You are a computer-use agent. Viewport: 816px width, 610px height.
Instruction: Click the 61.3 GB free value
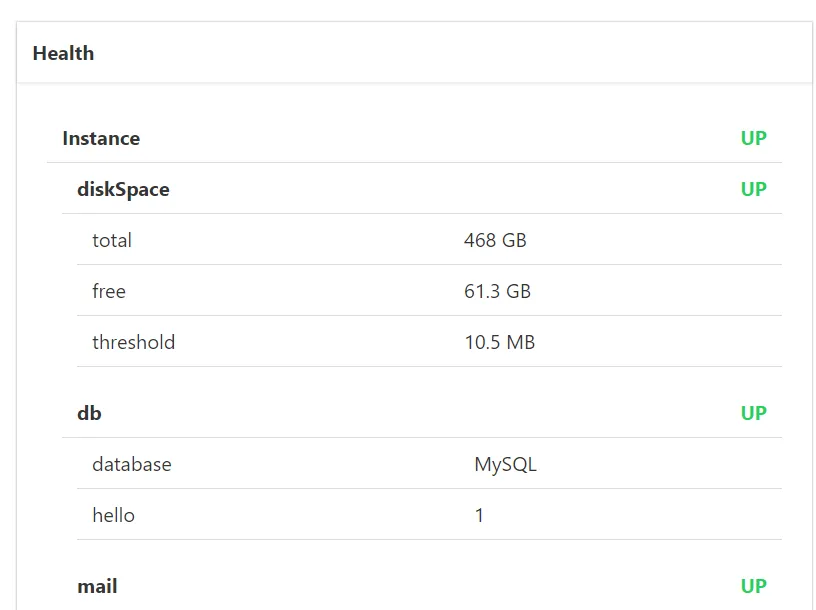coord(497,291)
